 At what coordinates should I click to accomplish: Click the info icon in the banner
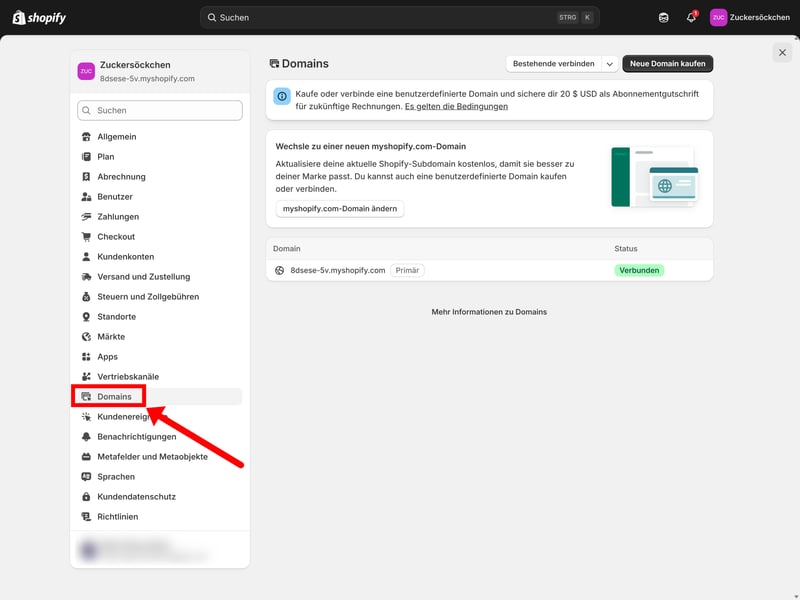282,96
